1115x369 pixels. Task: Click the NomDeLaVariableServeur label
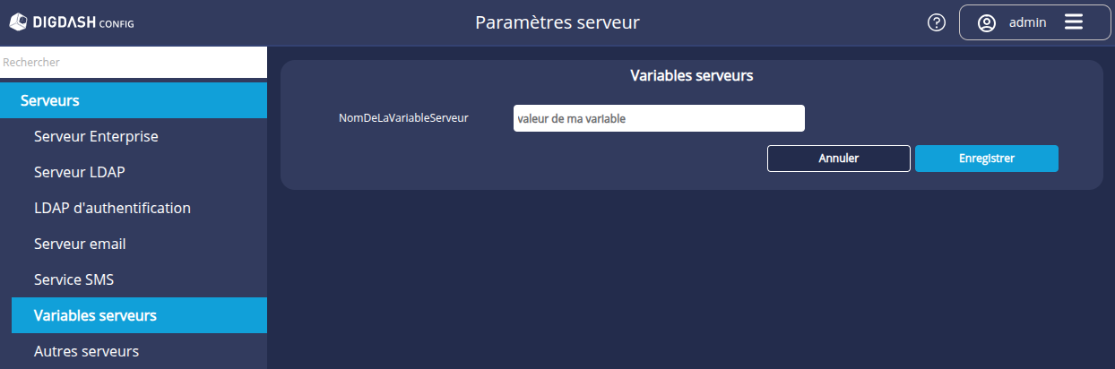point(403,118)
